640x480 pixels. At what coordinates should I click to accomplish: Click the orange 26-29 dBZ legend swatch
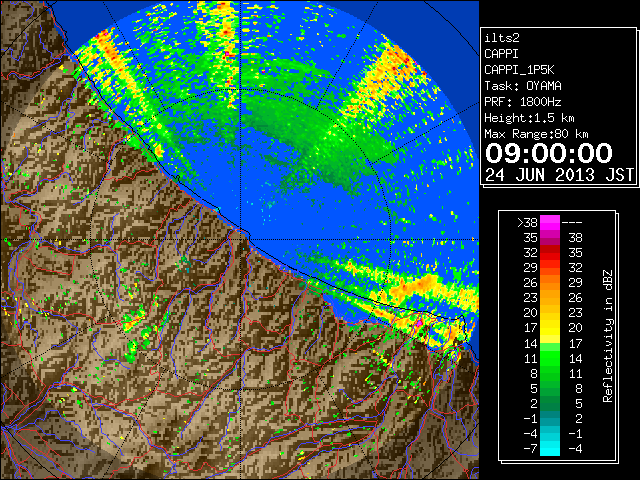550,282
